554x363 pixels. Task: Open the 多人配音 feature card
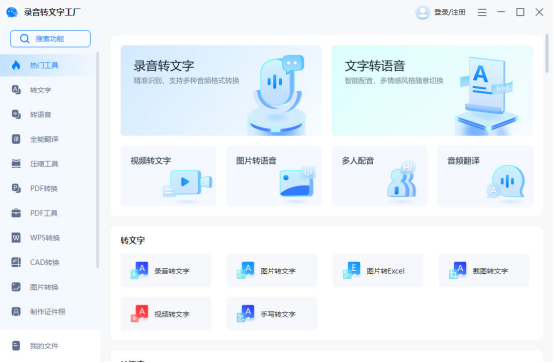point(379,176)
